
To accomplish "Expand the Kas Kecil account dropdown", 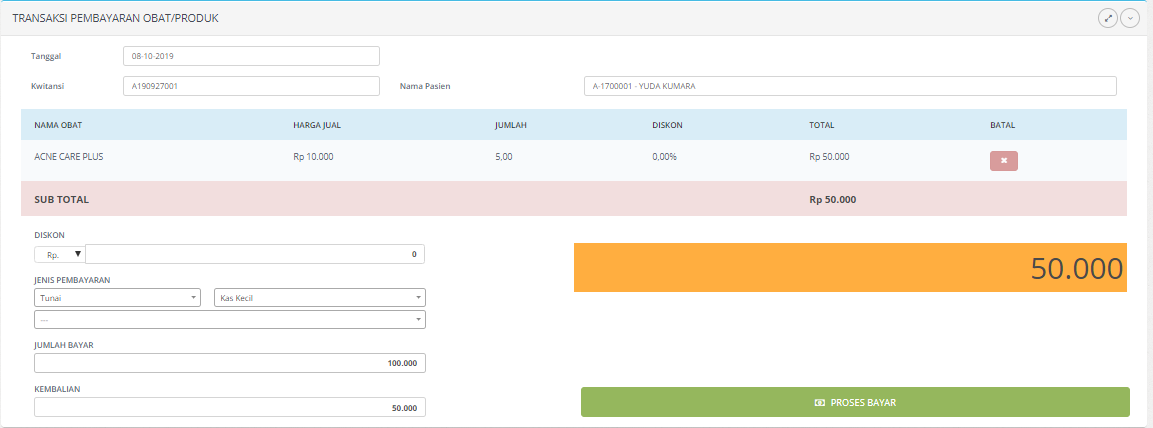I will tap(320, 298).
